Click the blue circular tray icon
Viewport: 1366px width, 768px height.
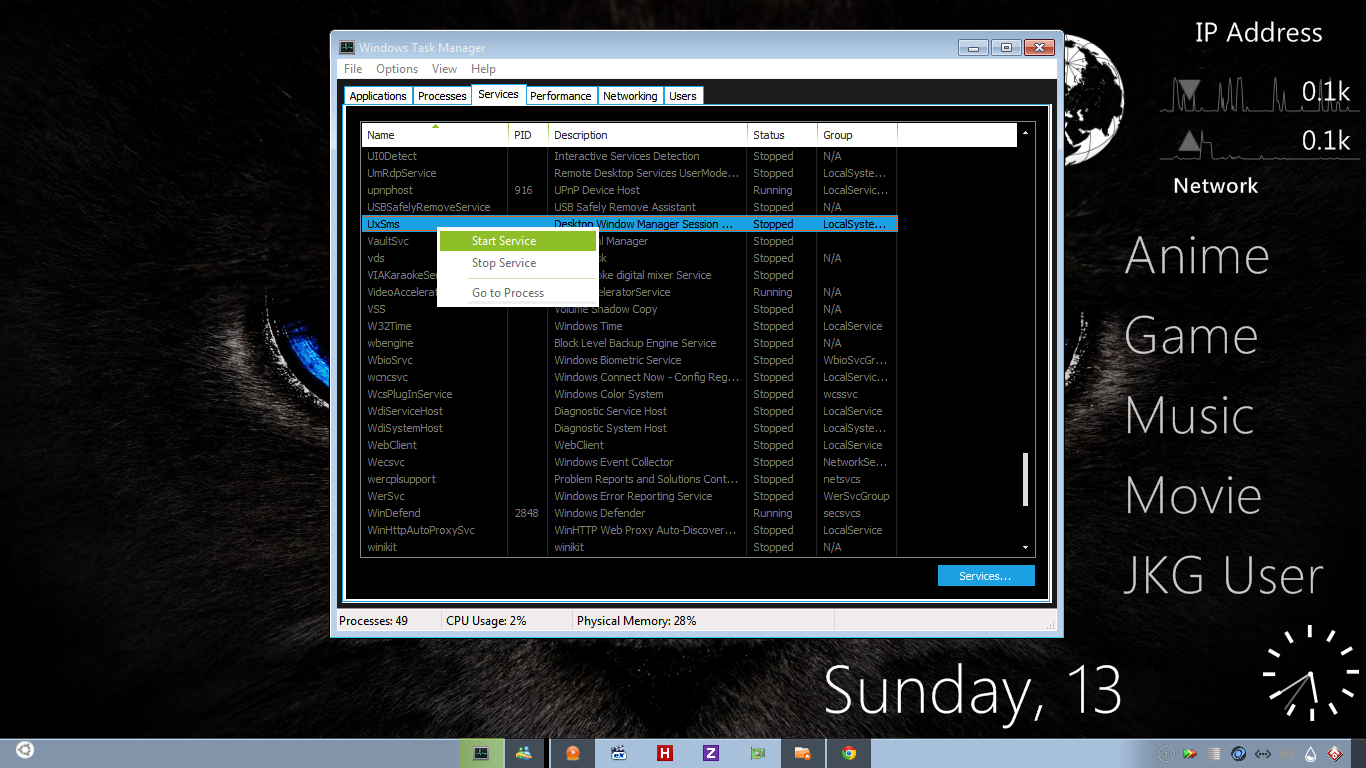click(x=1238, y=754)
